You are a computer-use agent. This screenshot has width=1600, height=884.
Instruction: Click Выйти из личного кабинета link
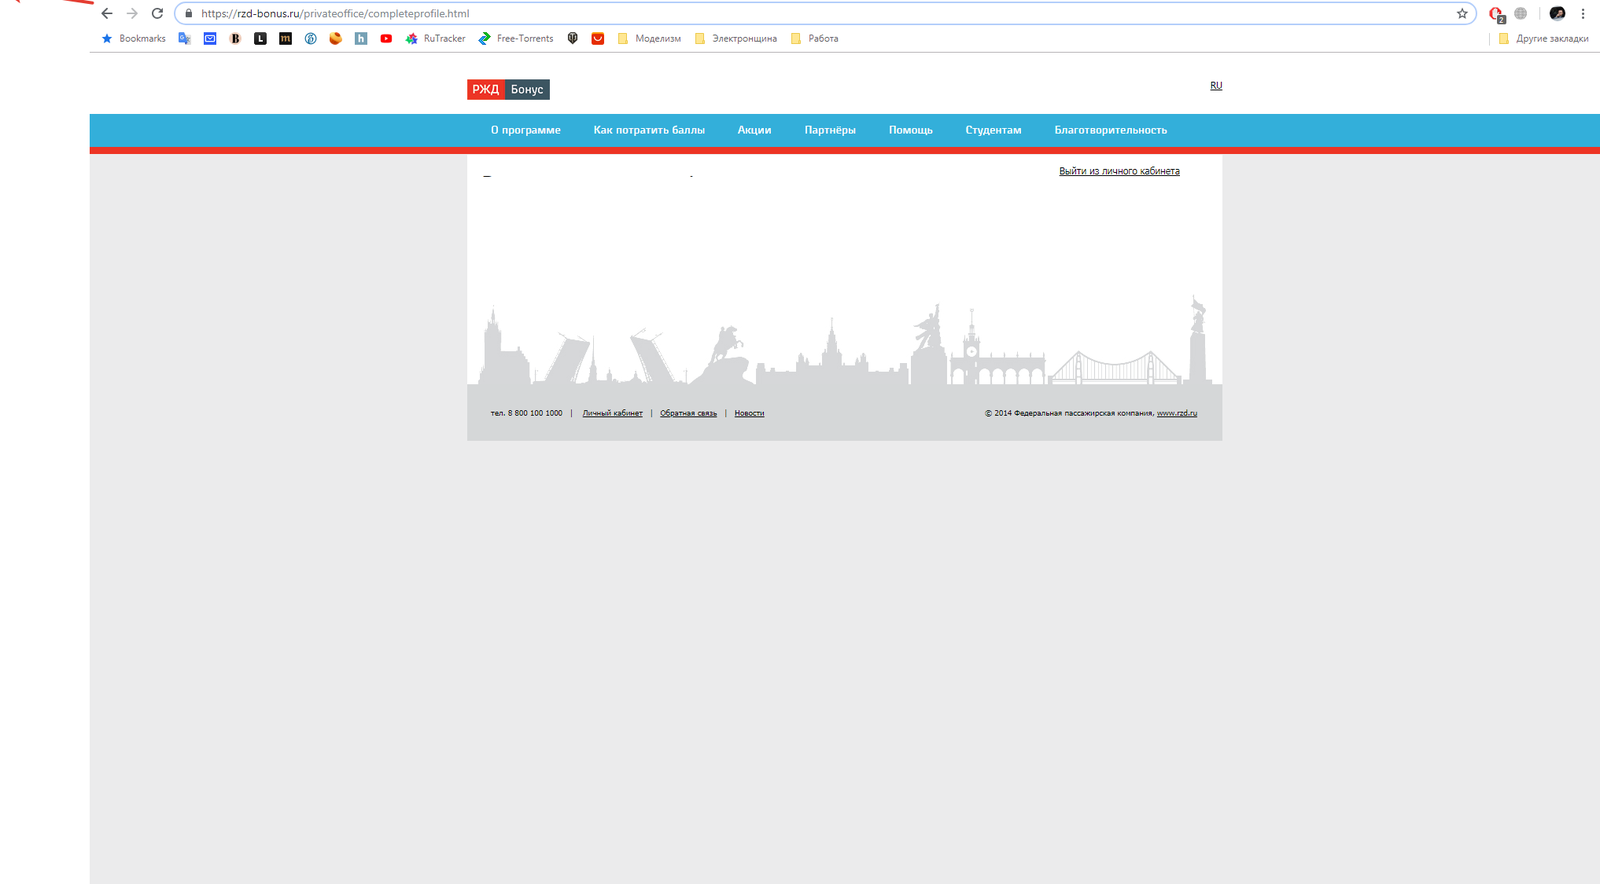pyautogui.click(x=1119, y=171)
